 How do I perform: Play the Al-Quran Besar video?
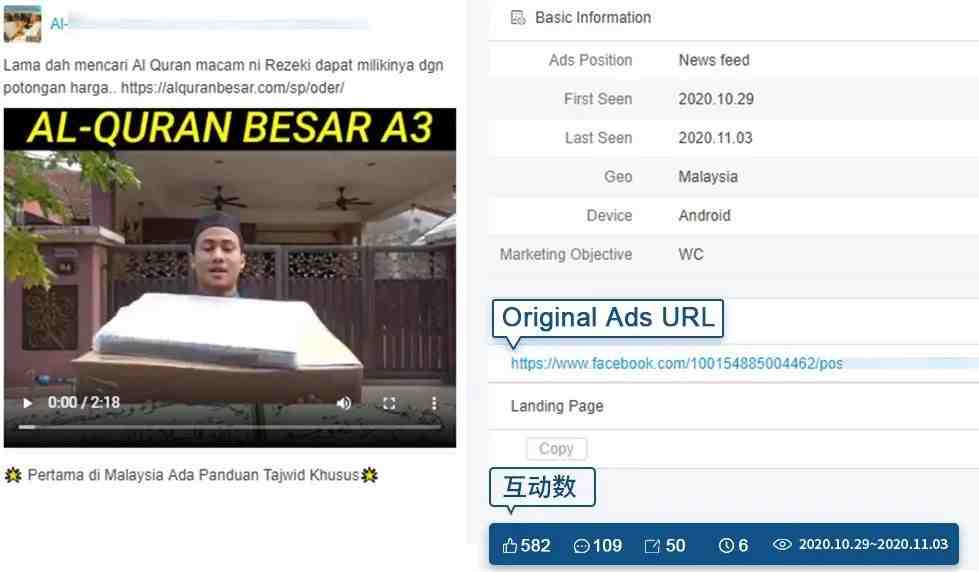27,403
